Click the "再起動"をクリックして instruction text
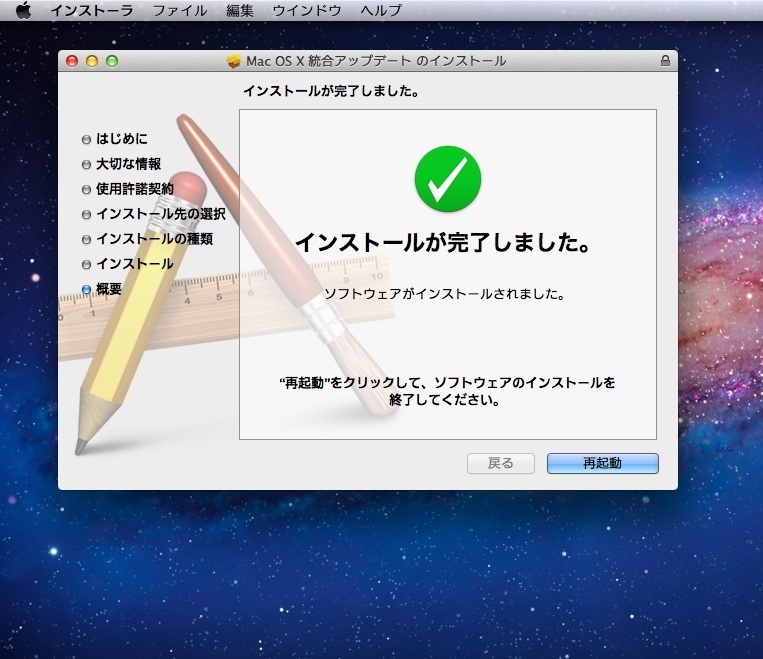 (x=448, y=391)
